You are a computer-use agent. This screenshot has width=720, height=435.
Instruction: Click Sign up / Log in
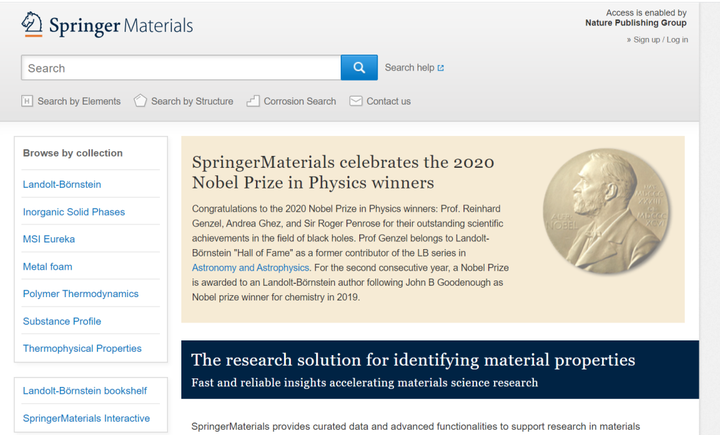(x=661, y=39)
